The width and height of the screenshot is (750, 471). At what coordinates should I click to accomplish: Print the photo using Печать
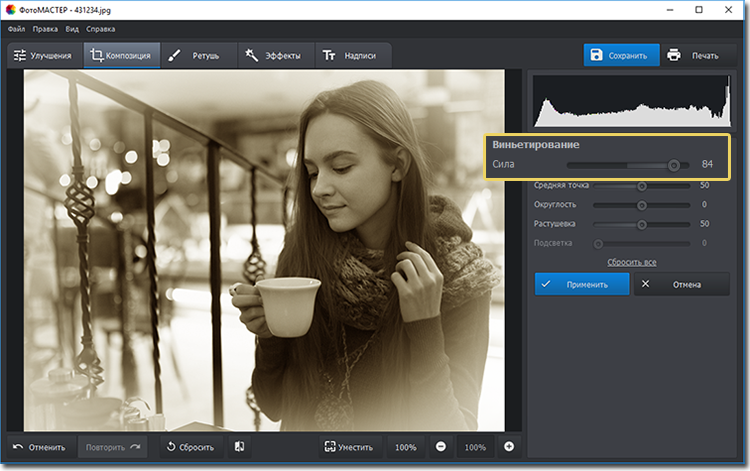tap(693, 55)
